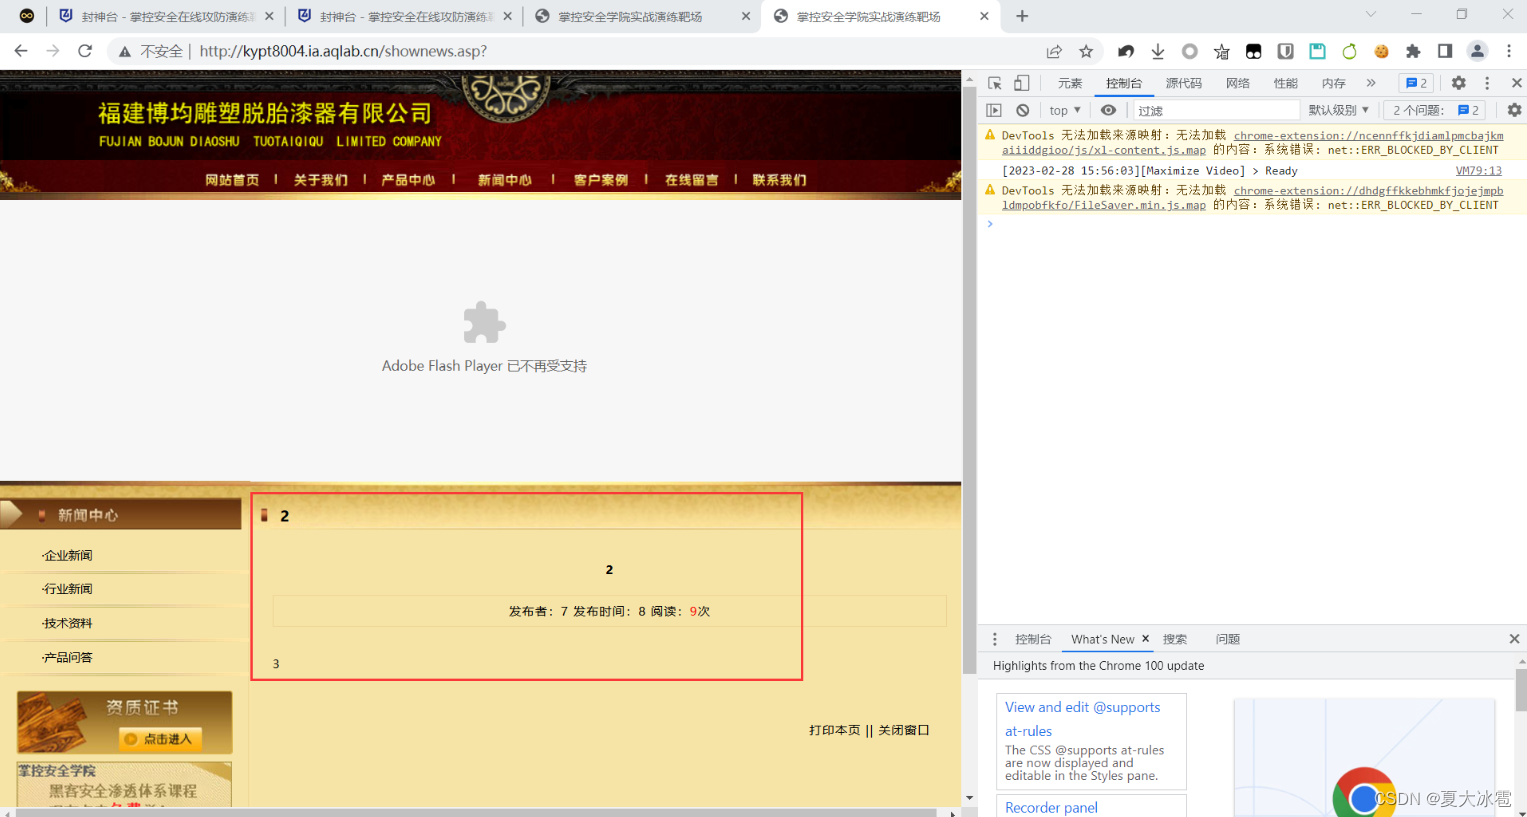Open the Chrome three-dot menu
This screenshot has width=1527, height=817.
click(x=1509, y=51)
